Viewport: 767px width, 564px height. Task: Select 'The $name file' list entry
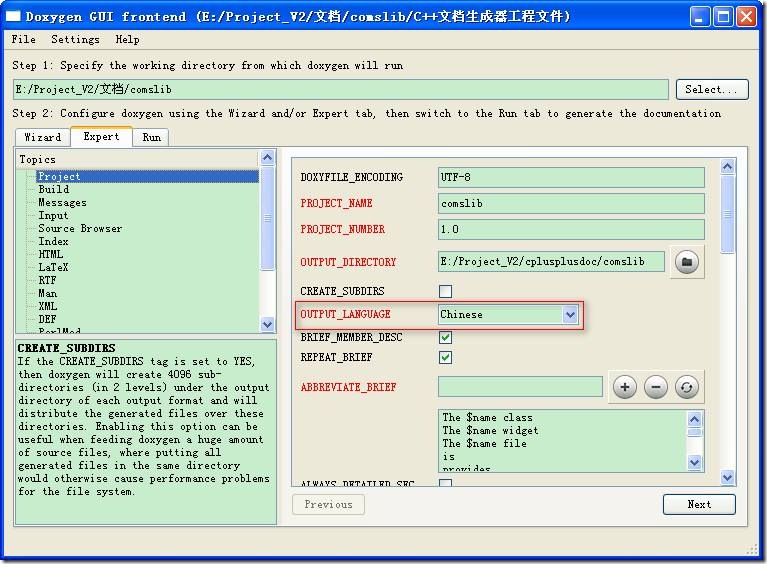click(x=484, y=443)
